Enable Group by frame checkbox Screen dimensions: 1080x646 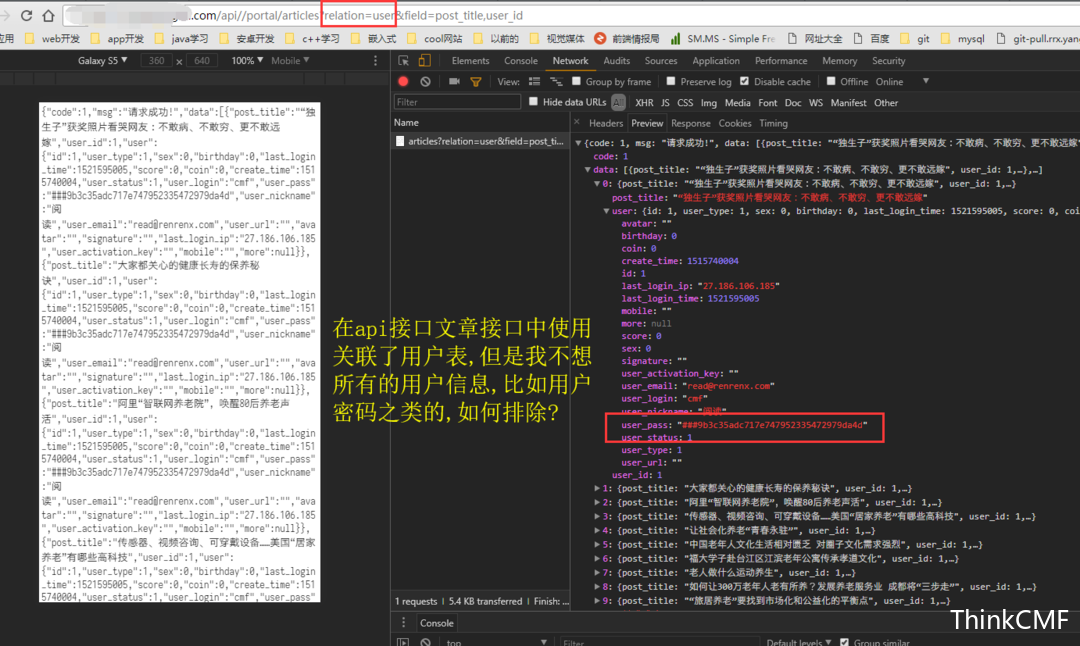[x=577, y=81]
